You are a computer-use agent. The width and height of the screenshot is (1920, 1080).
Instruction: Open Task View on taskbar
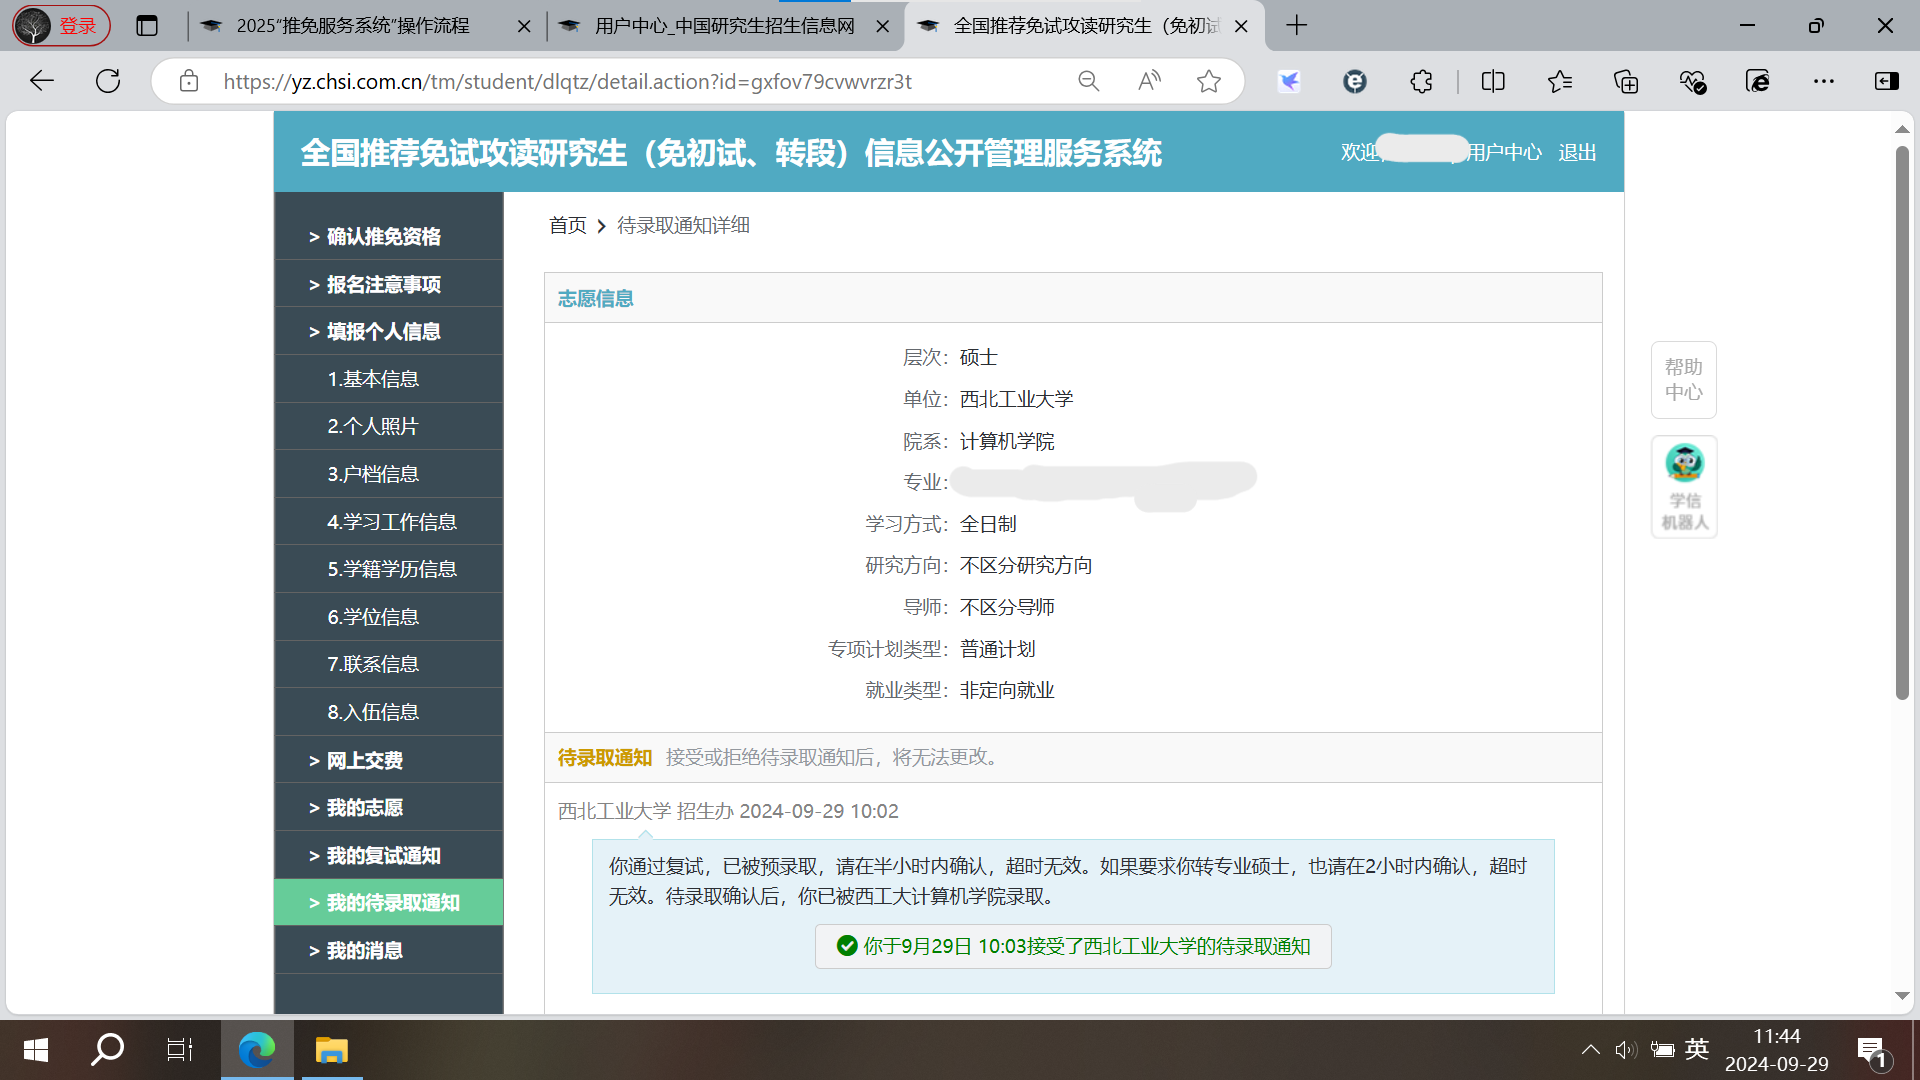point(180,1050)
